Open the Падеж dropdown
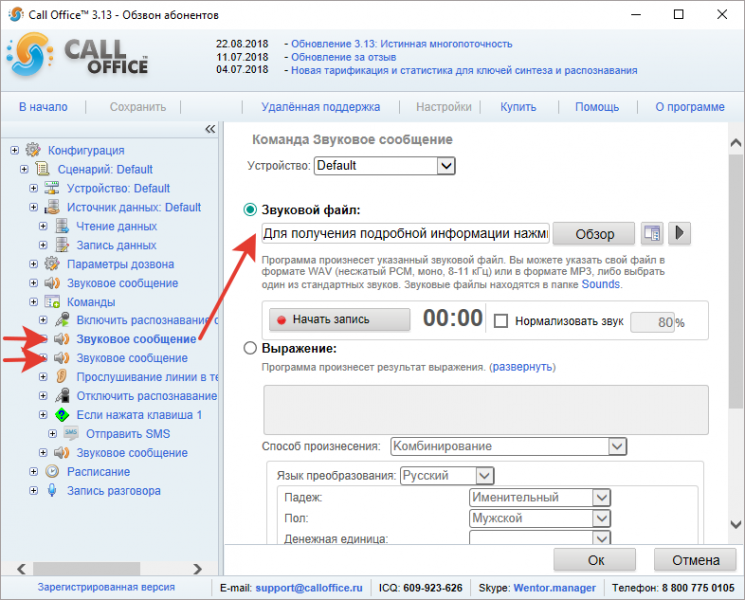This screenshot has width=745, height=600. tap(601, 497)
